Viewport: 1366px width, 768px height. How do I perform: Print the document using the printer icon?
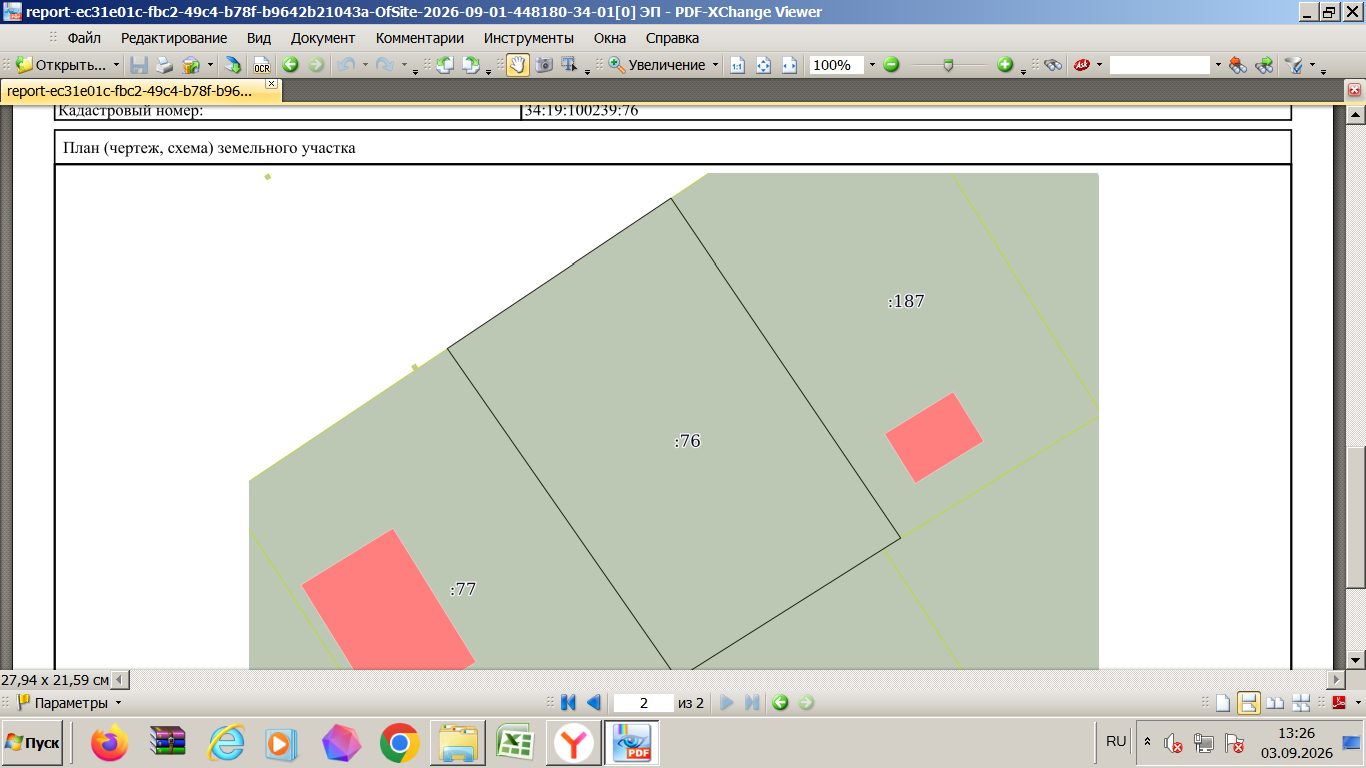click(164, 65)
